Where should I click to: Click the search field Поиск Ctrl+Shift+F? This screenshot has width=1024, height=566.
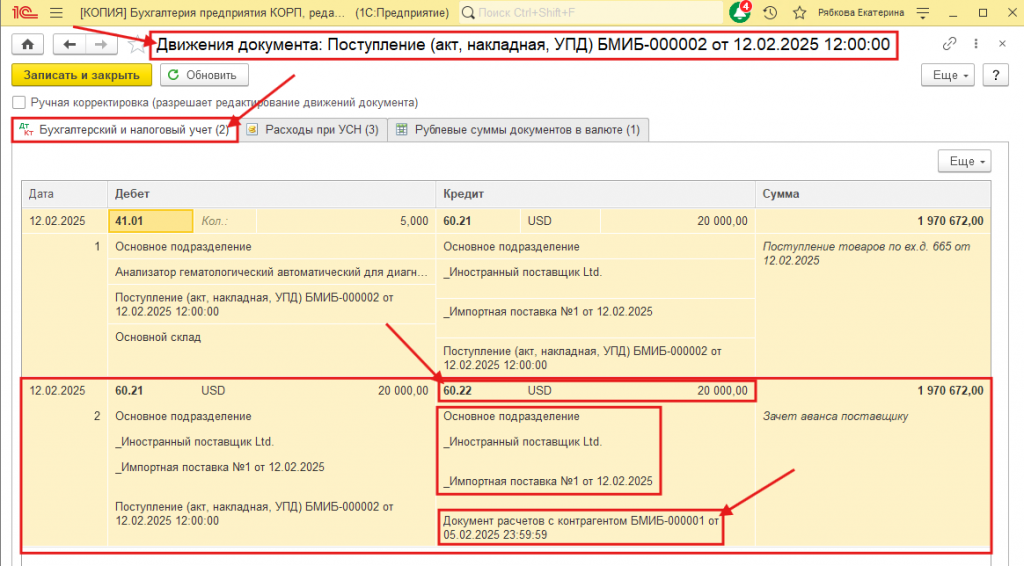click(x=591, y=12)
